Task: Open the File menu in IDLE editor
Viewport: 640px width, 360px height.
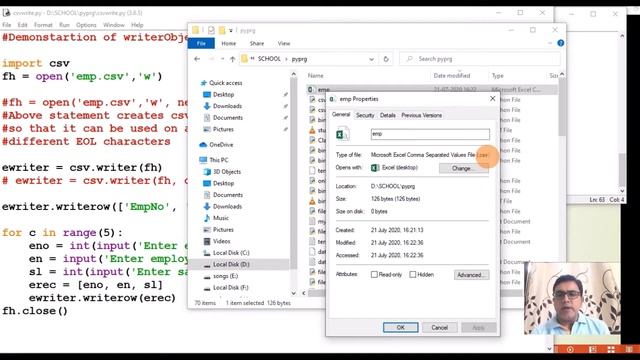Action: [7, 25]
